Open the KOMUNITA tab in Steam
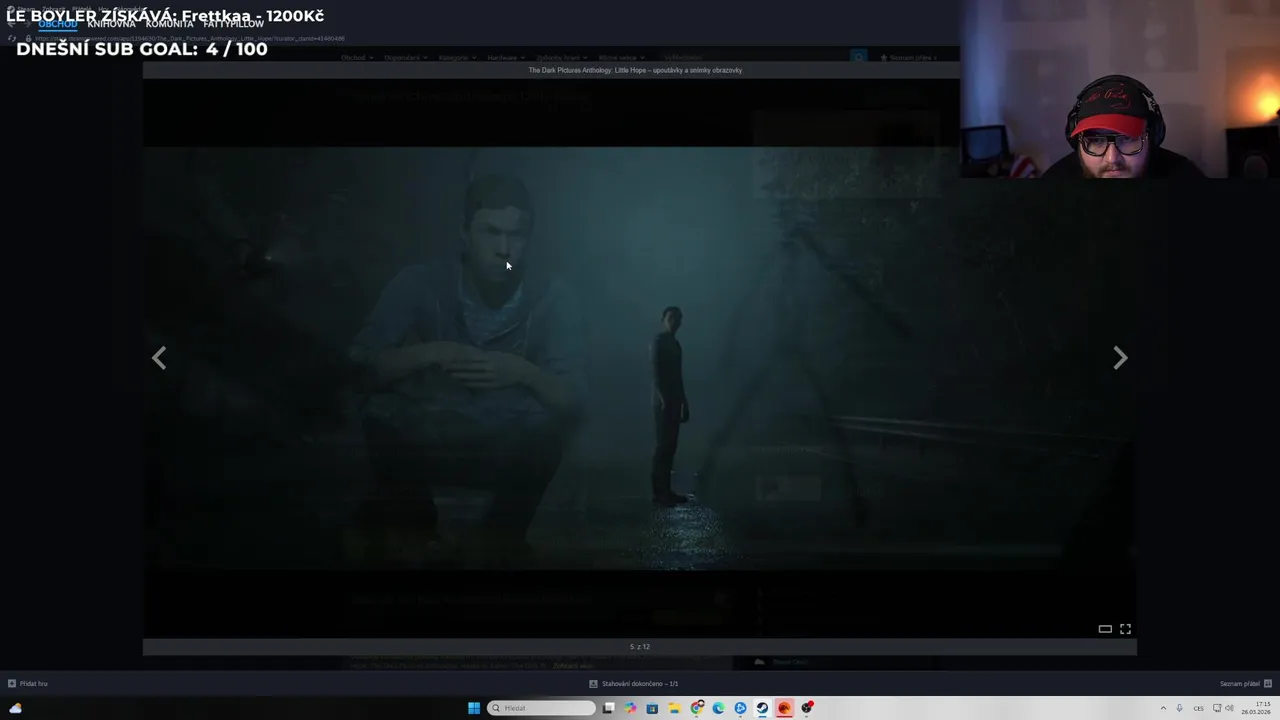This screenshot has width=1280, height=720. tap(169, 24)
